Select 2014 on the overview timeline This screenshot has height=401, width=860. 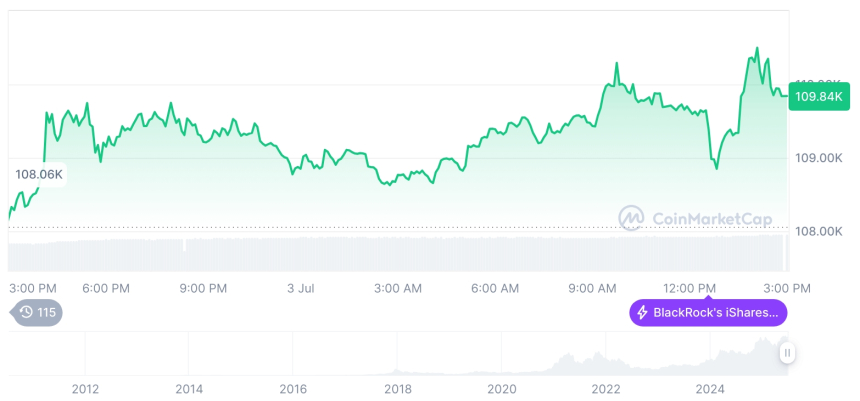(189, 389)
